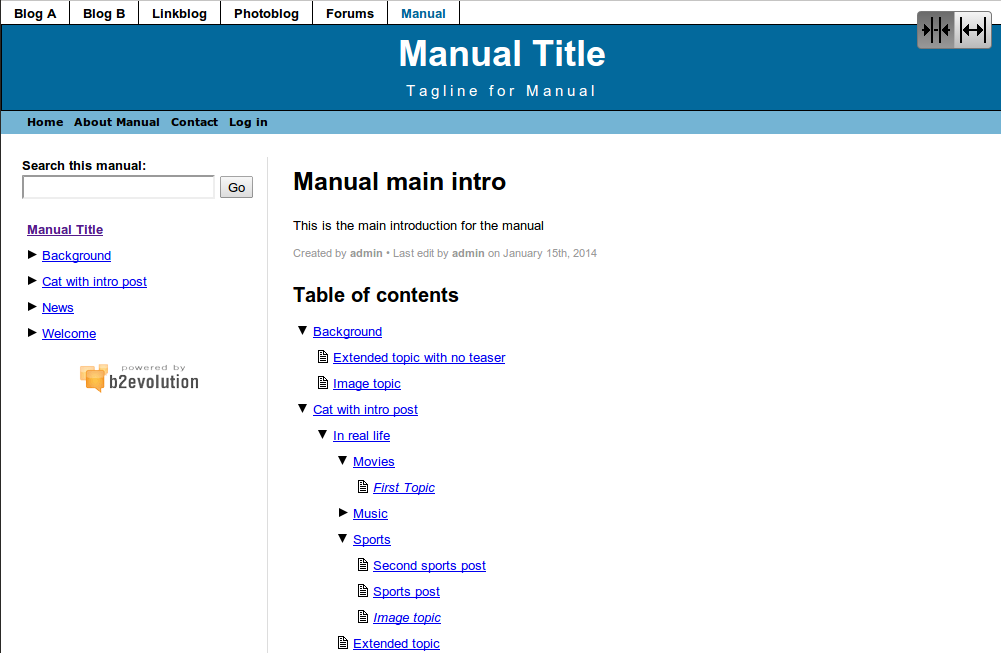Open italic Image topic under Sports

(407, 617)
